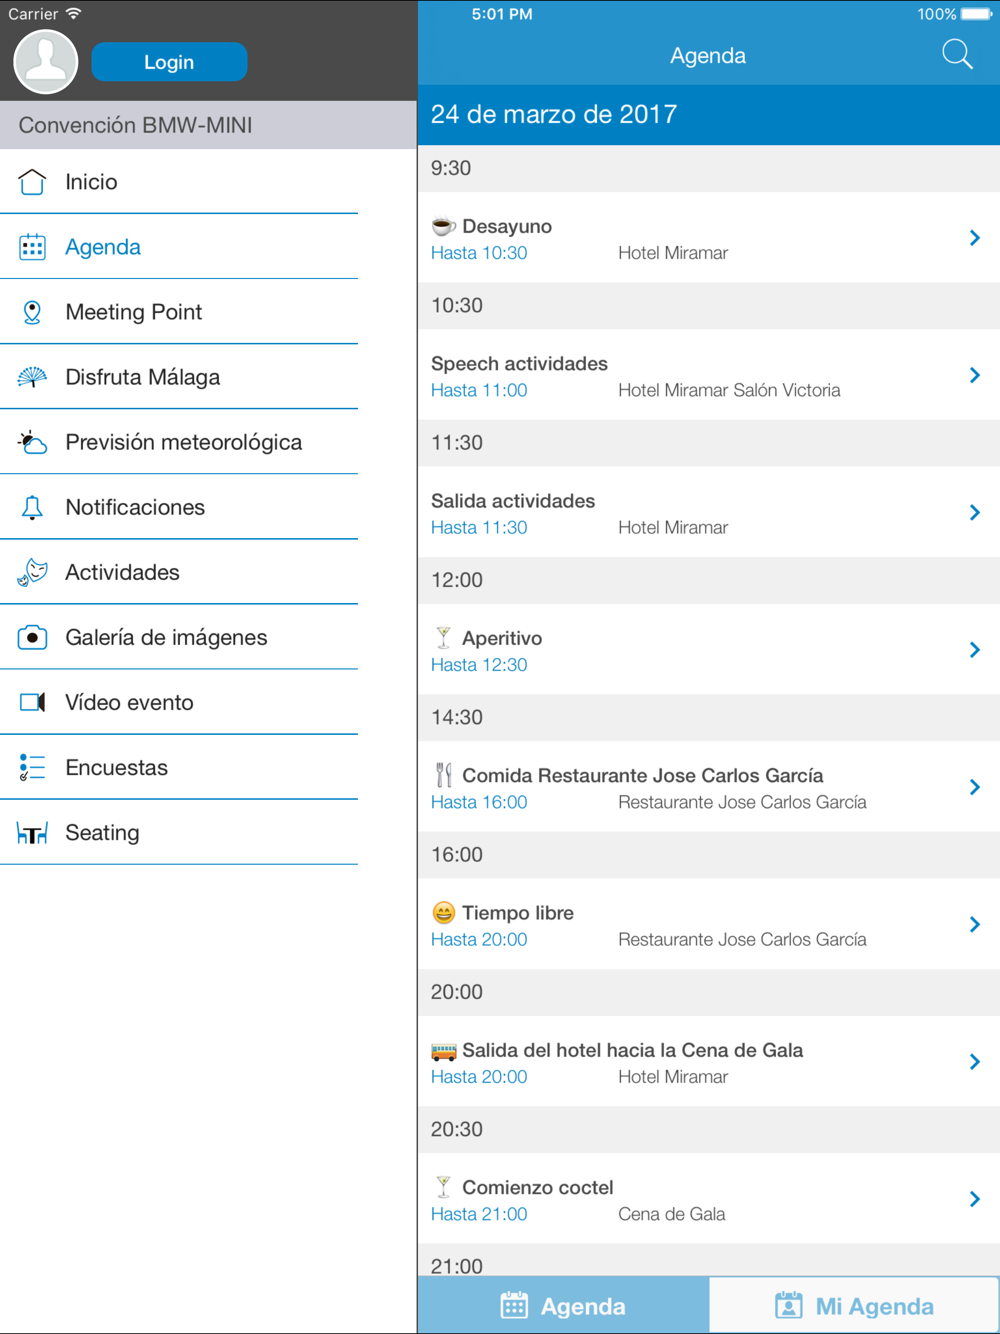This screenshot has height=1334, width=1000.
Task: Select the Convención BMW-MINI header
Action: point(208,125)
